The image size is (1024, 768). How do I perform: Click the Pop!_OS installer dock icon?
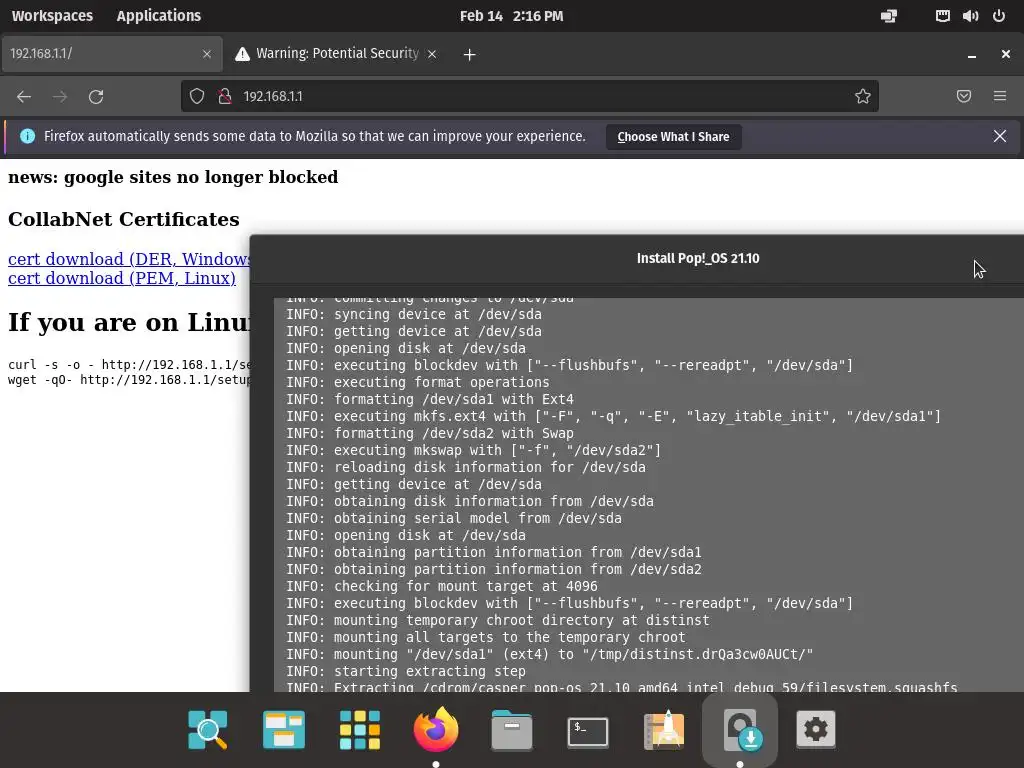coord(740,729)
